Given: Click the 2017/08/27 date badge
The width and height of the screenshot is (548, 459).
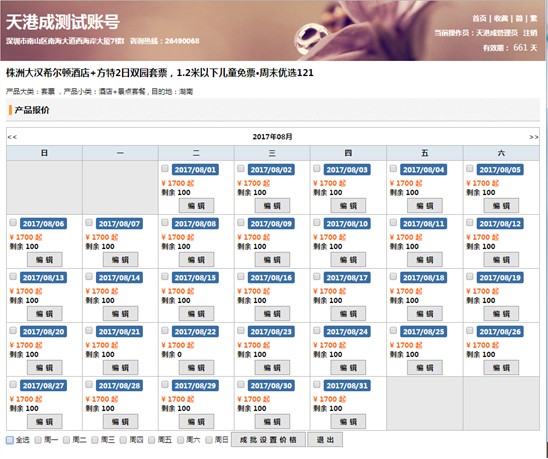Looking at the screenshot, I should tap(43, 386).
